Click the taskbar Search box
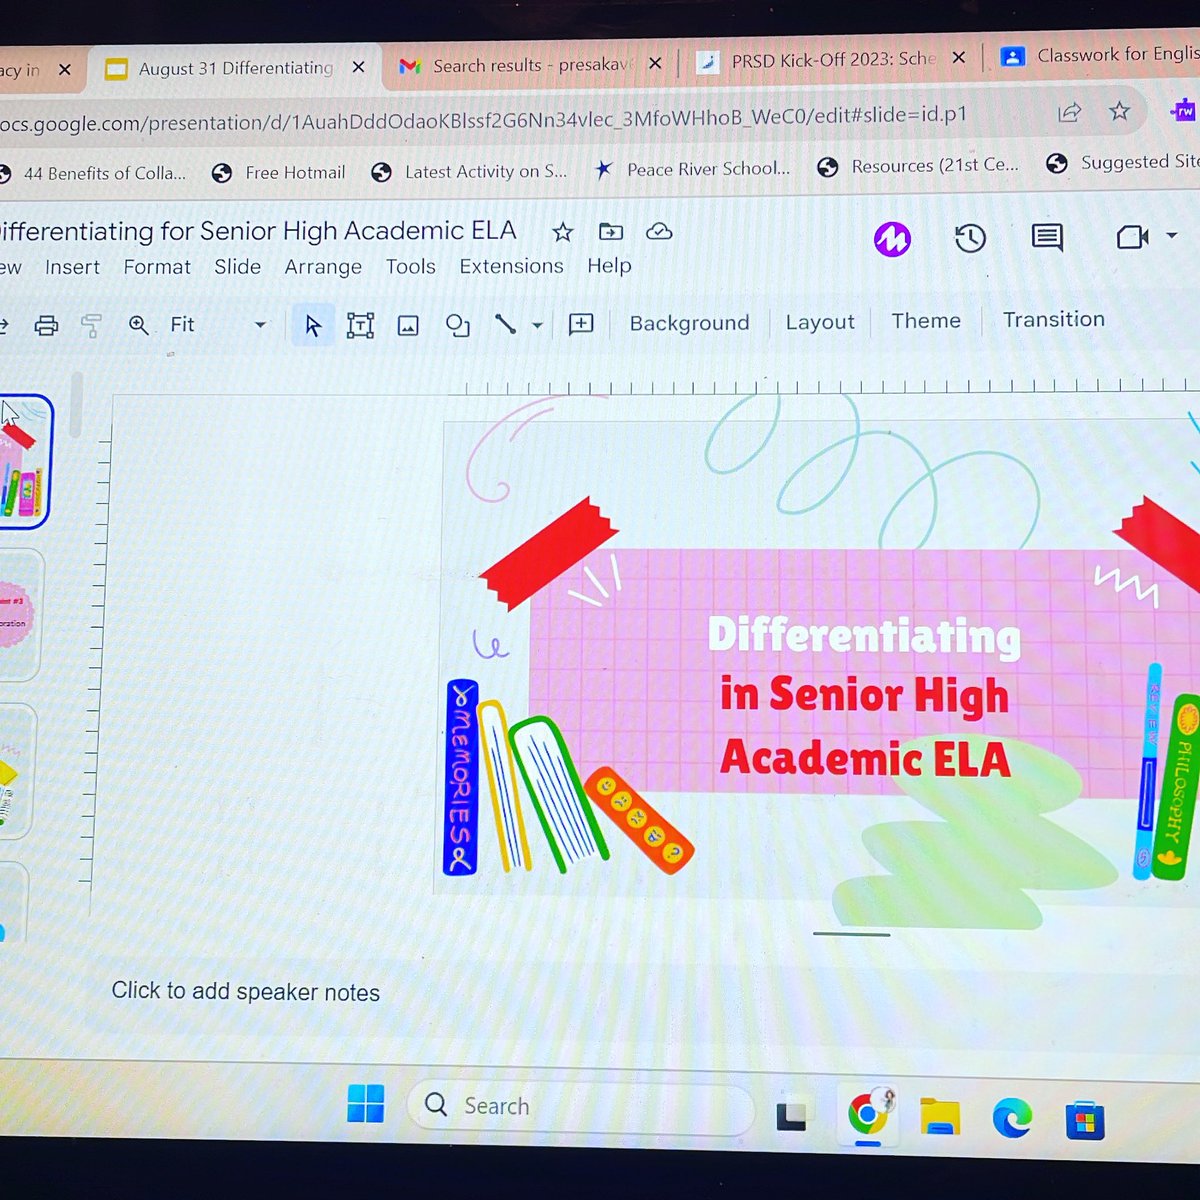The height and width of the screenshot is (1200, 1200). pyautogui.click(x=580, y=1106)
